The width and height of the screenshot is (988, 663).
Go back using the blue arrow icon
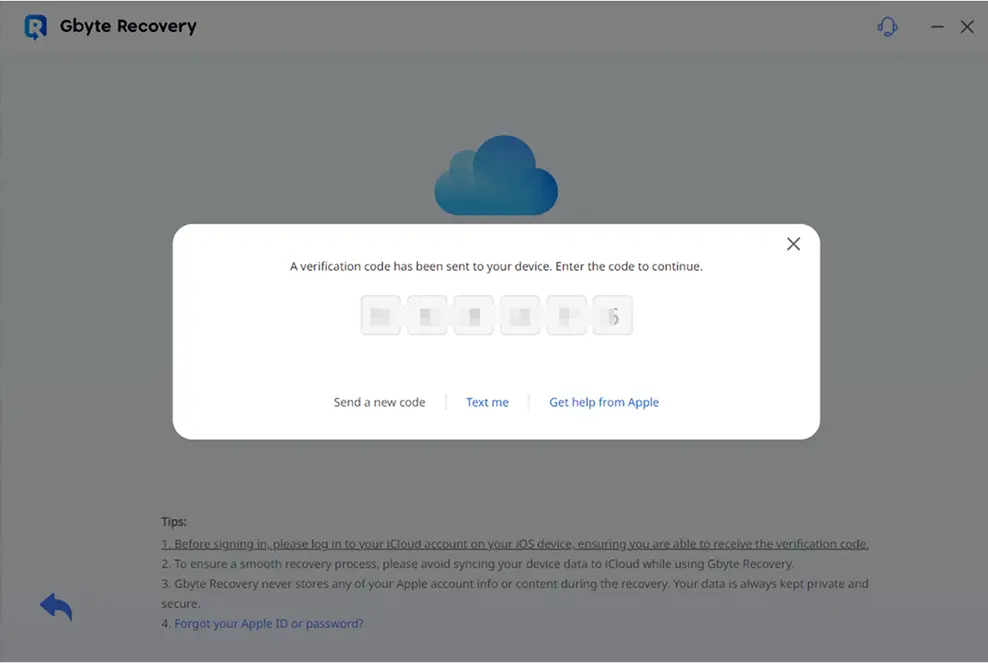pyautogui.click(x=56, y=606)
